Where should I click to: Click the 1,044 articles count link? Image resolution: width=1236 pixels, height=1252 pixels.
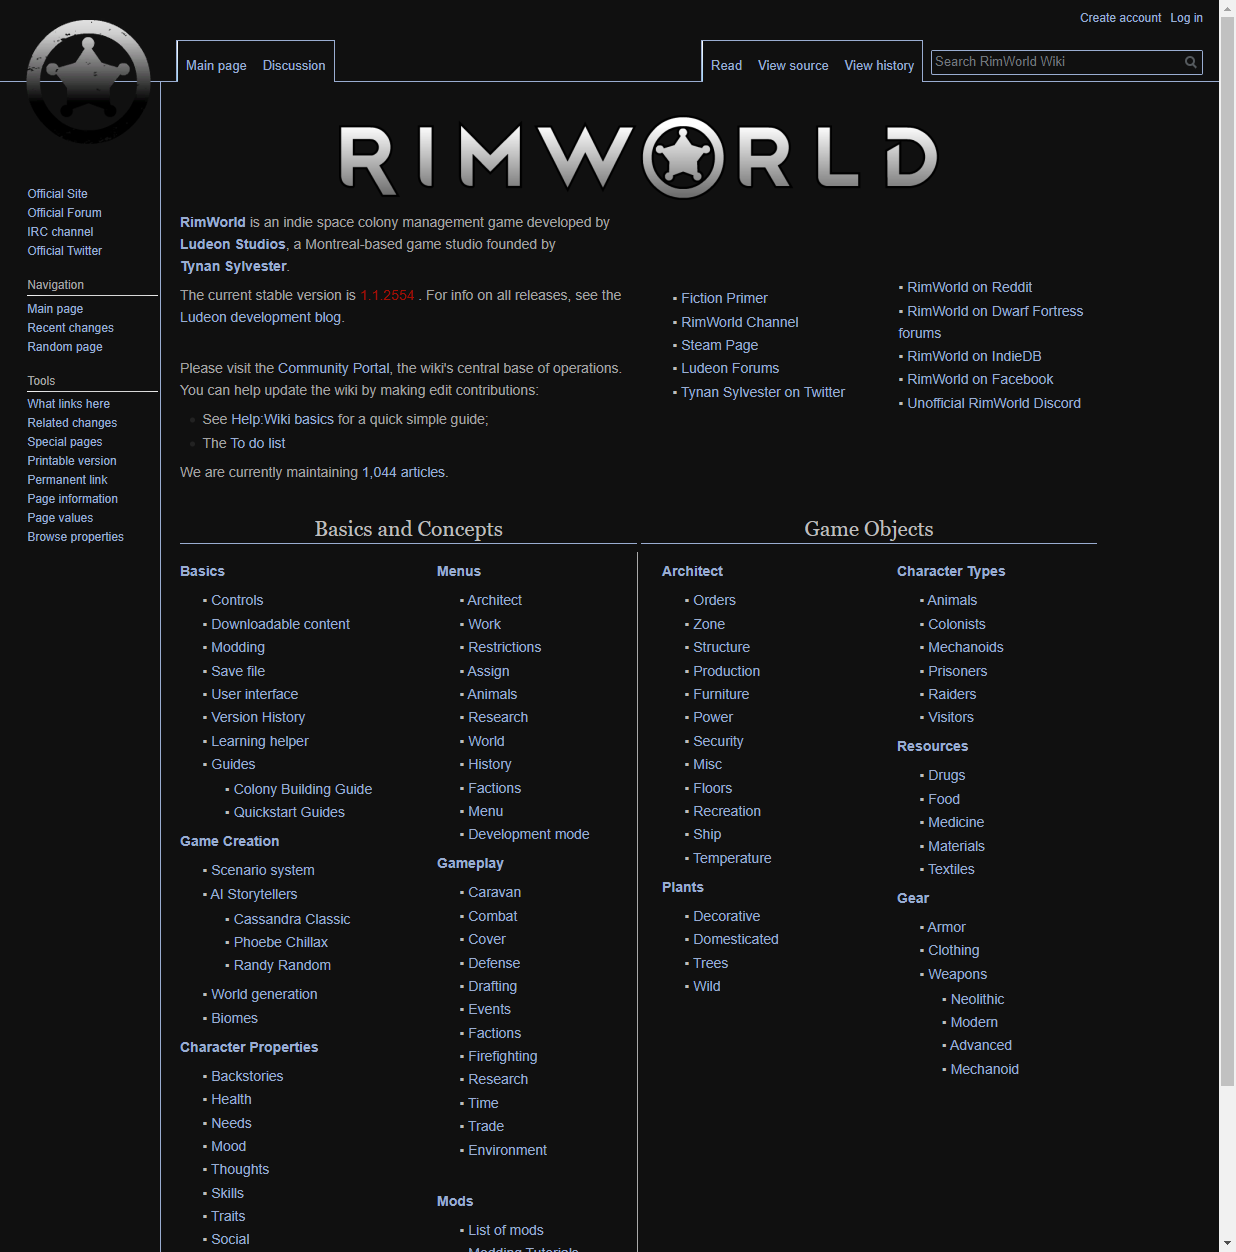coord(403,472)
